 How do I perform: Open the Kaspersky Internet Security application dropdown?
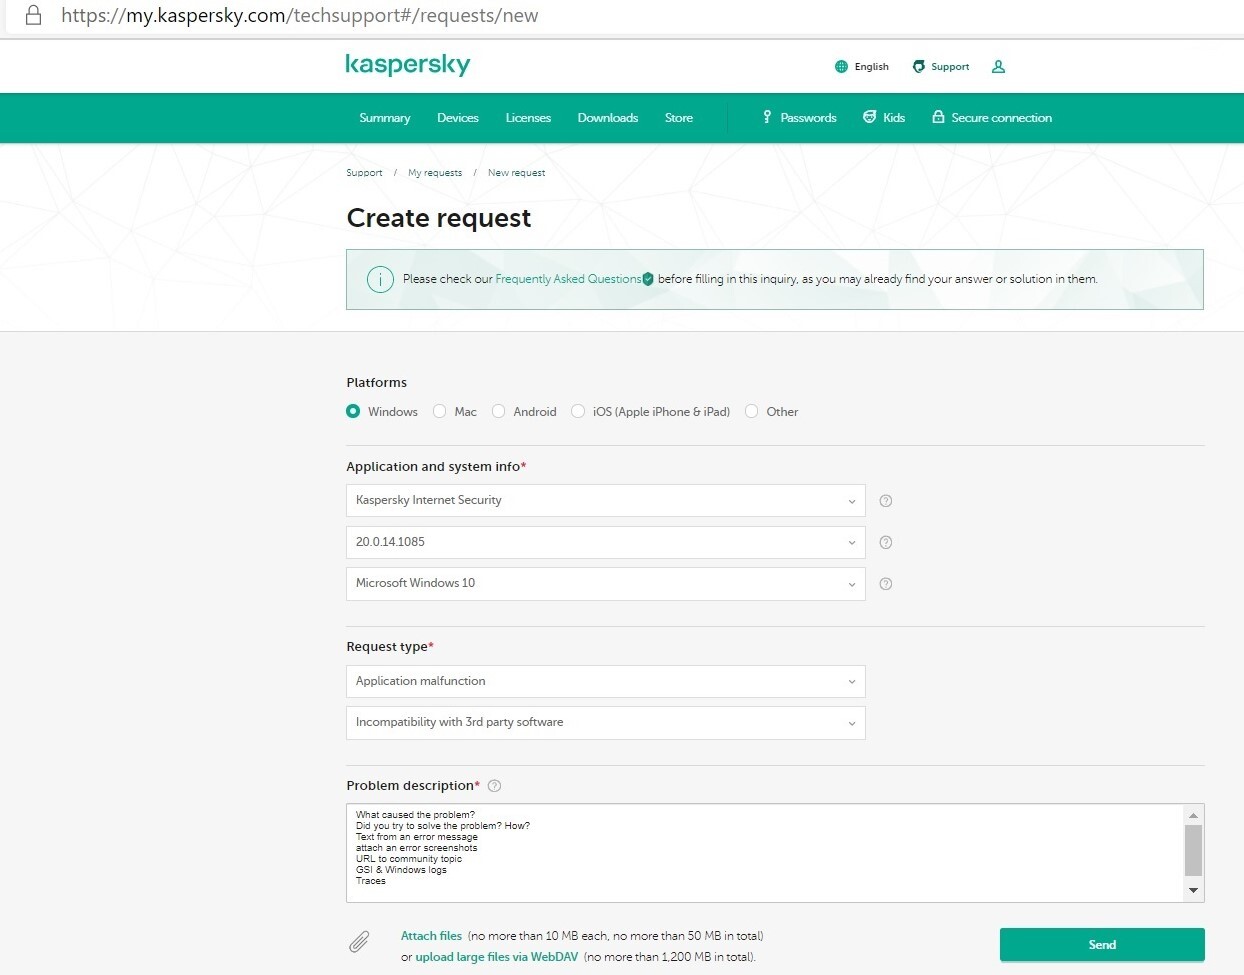(606, 501)
